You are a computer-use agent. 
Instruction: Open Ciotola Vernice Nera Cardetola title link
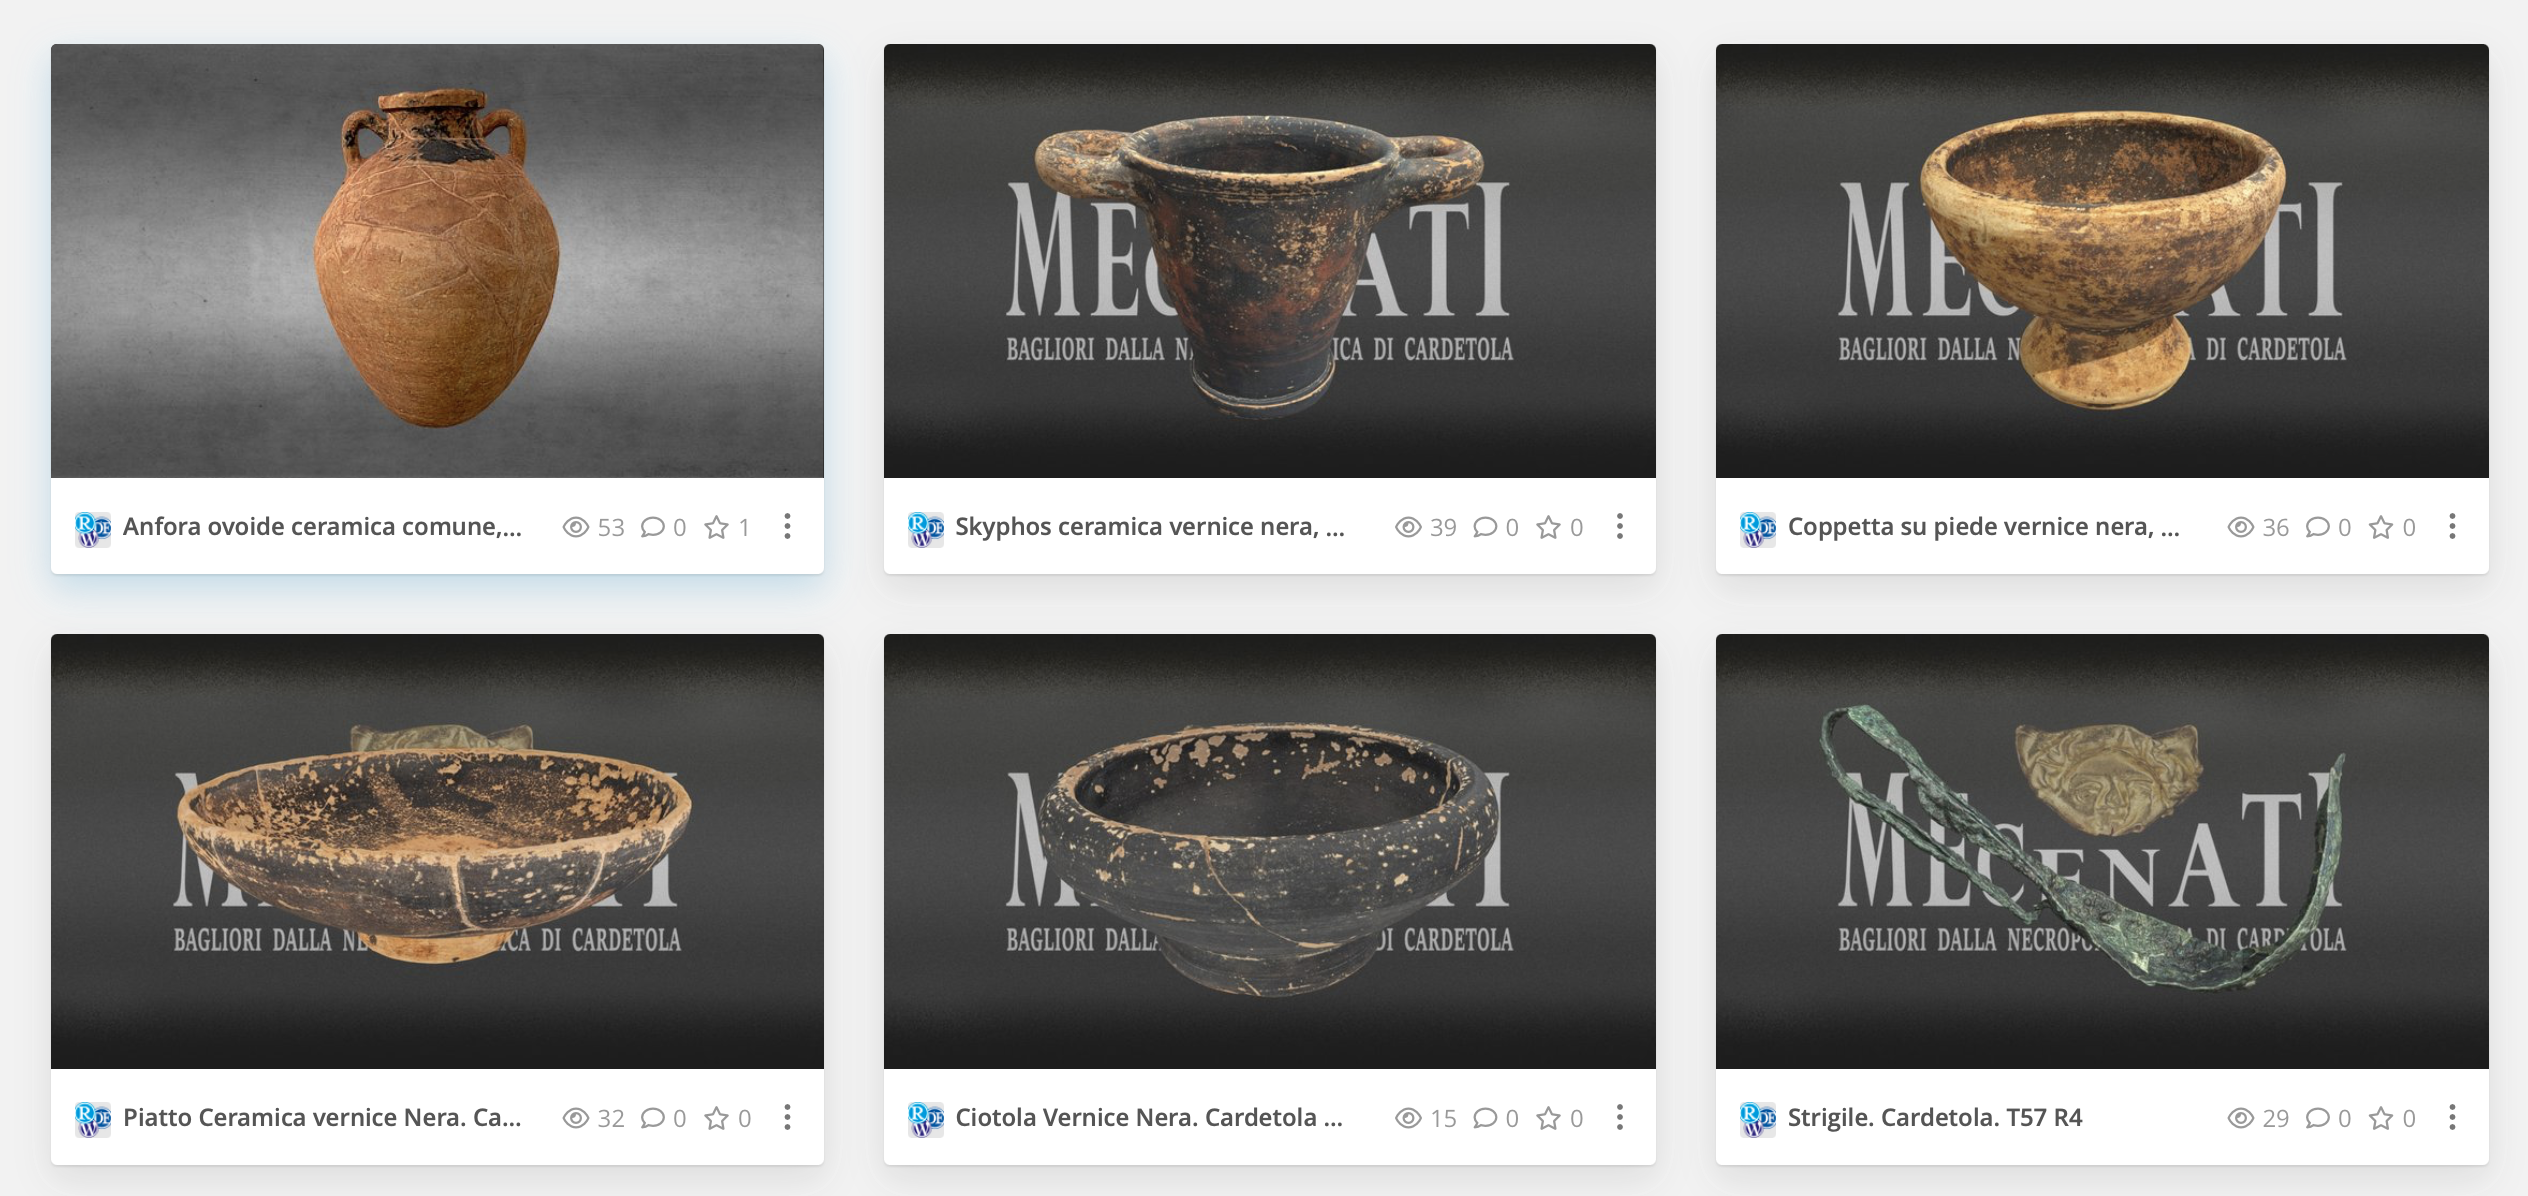point(1149,1118)
